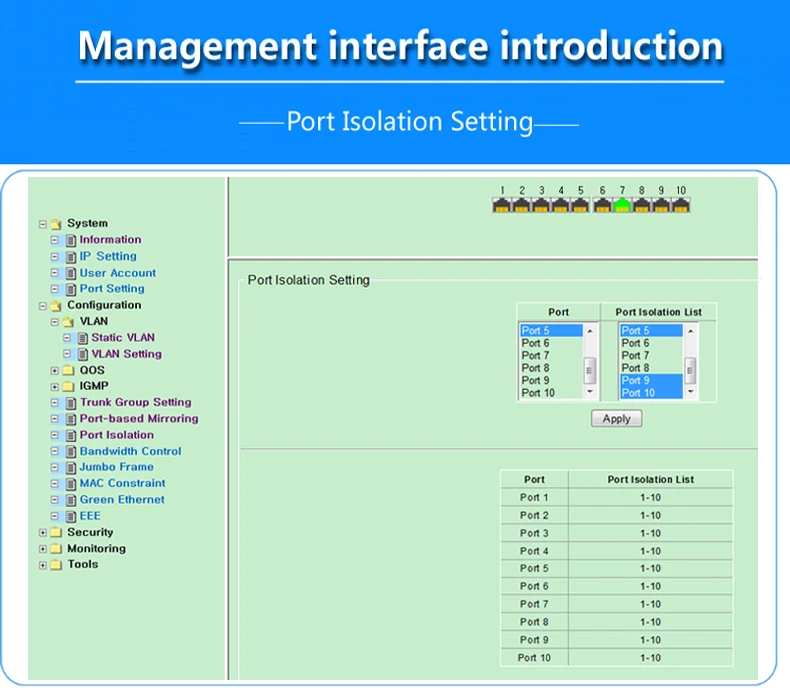Click port 10 icon in the port status panel

[681, 205]
